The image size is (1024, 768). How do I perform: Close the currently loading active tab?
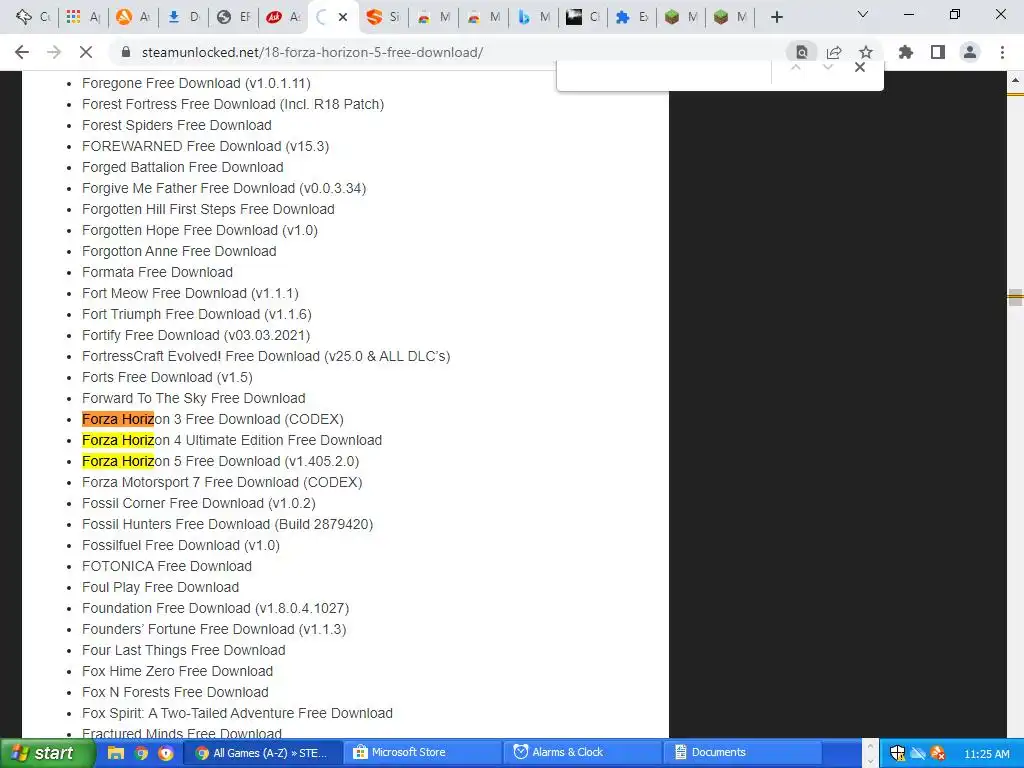(x=343, y=18)
